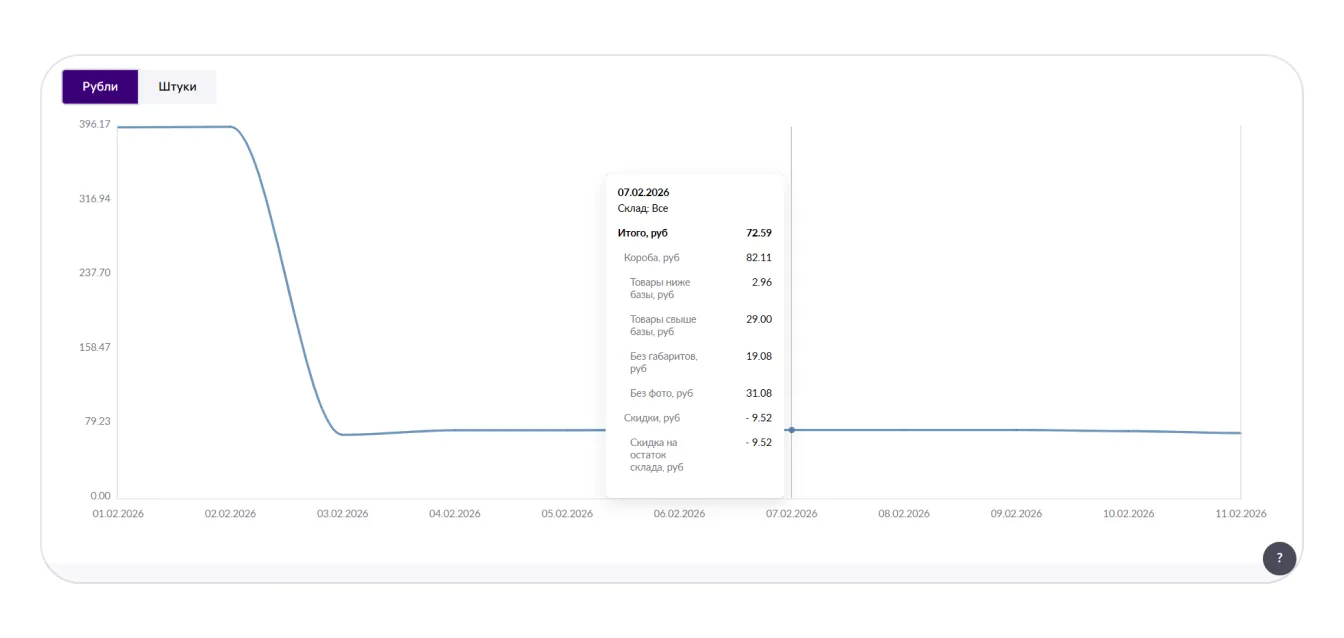The height and width of the screenshot is (638, 1344).
Task: Click the 03.02.2026 x-axis date label
Action: pos(342,514)
